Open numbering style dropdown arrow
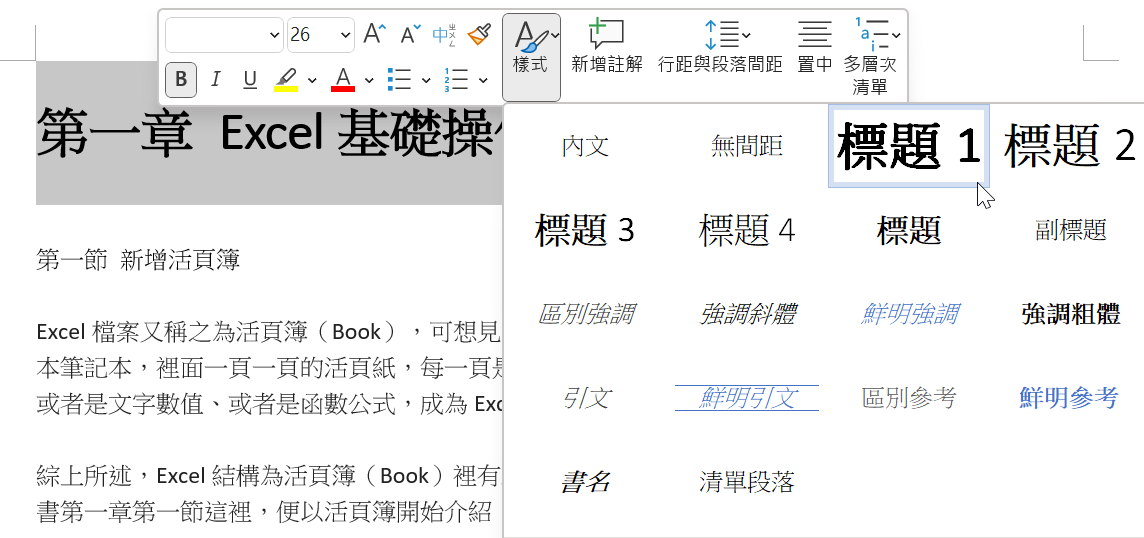The width and height of the screenshot is (1144, 538). (483, 80)
